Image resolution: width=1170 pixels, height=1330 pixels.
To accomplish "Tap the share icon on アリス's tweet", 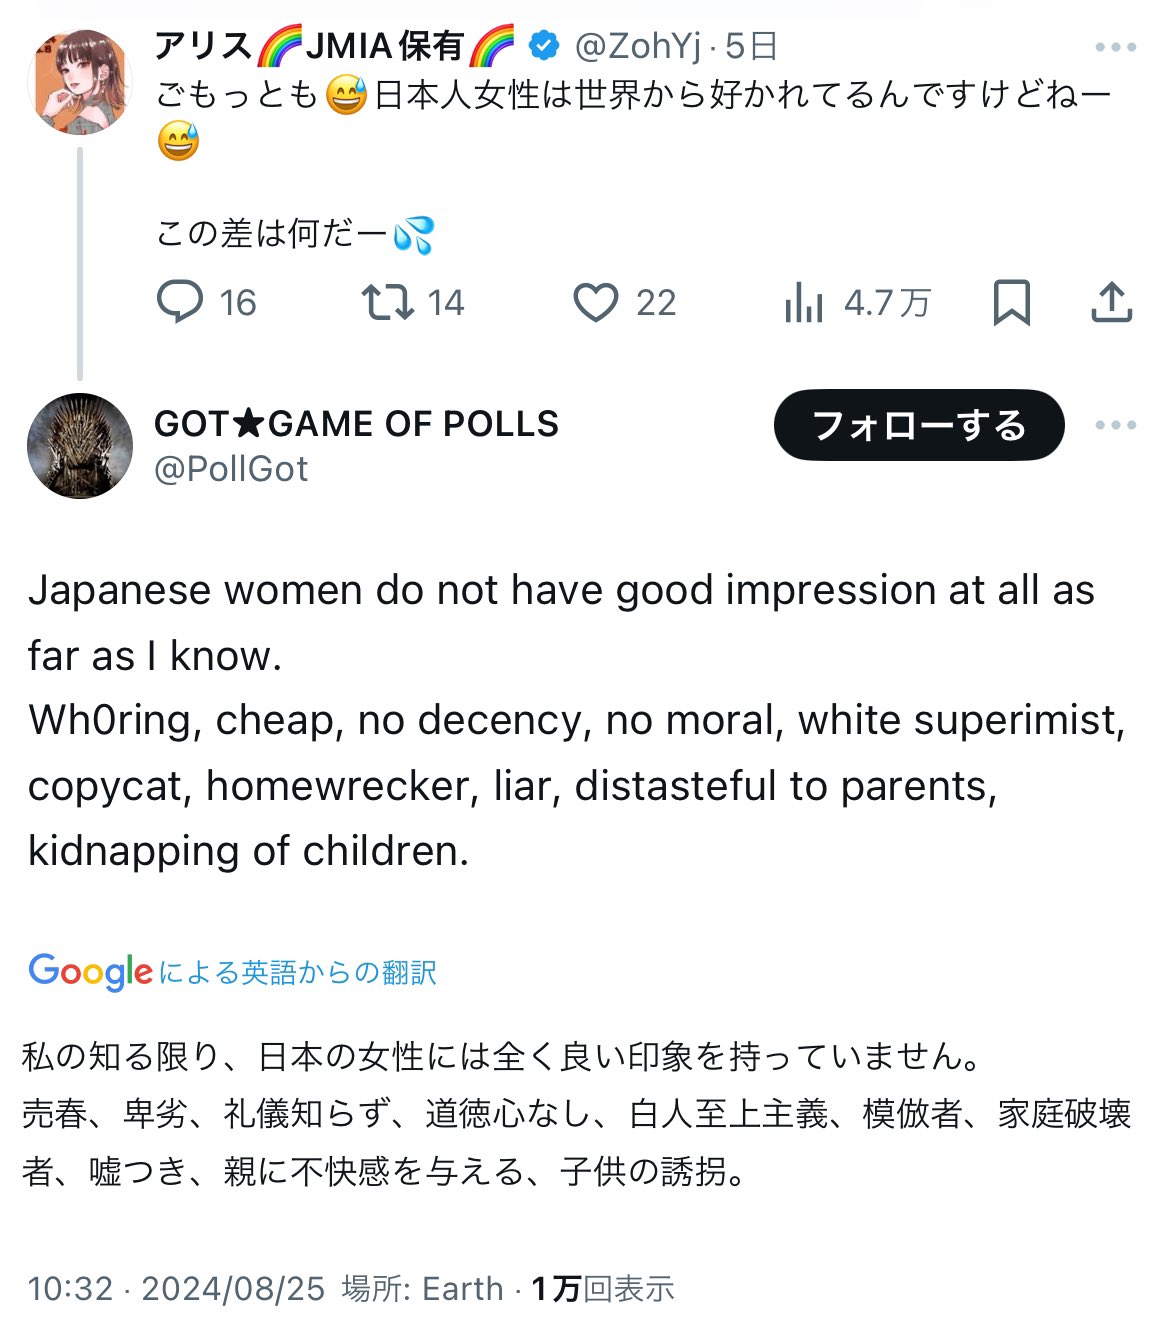I will tap(1111, 302).
